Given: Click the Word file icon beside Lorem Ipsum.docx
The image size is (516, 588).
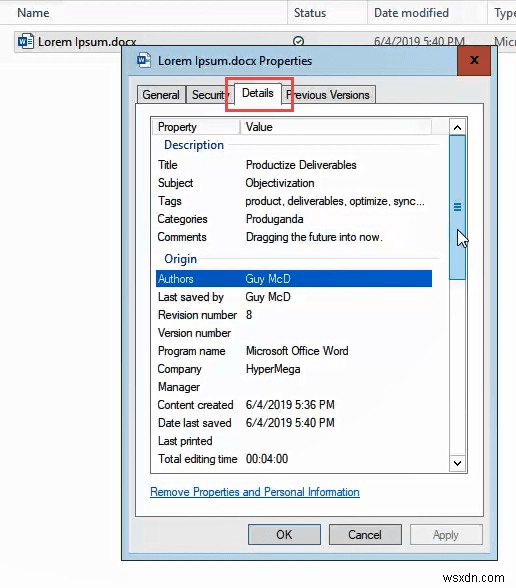Looking at the screenshot, I should pyautogui.click(x=26, y=41).
